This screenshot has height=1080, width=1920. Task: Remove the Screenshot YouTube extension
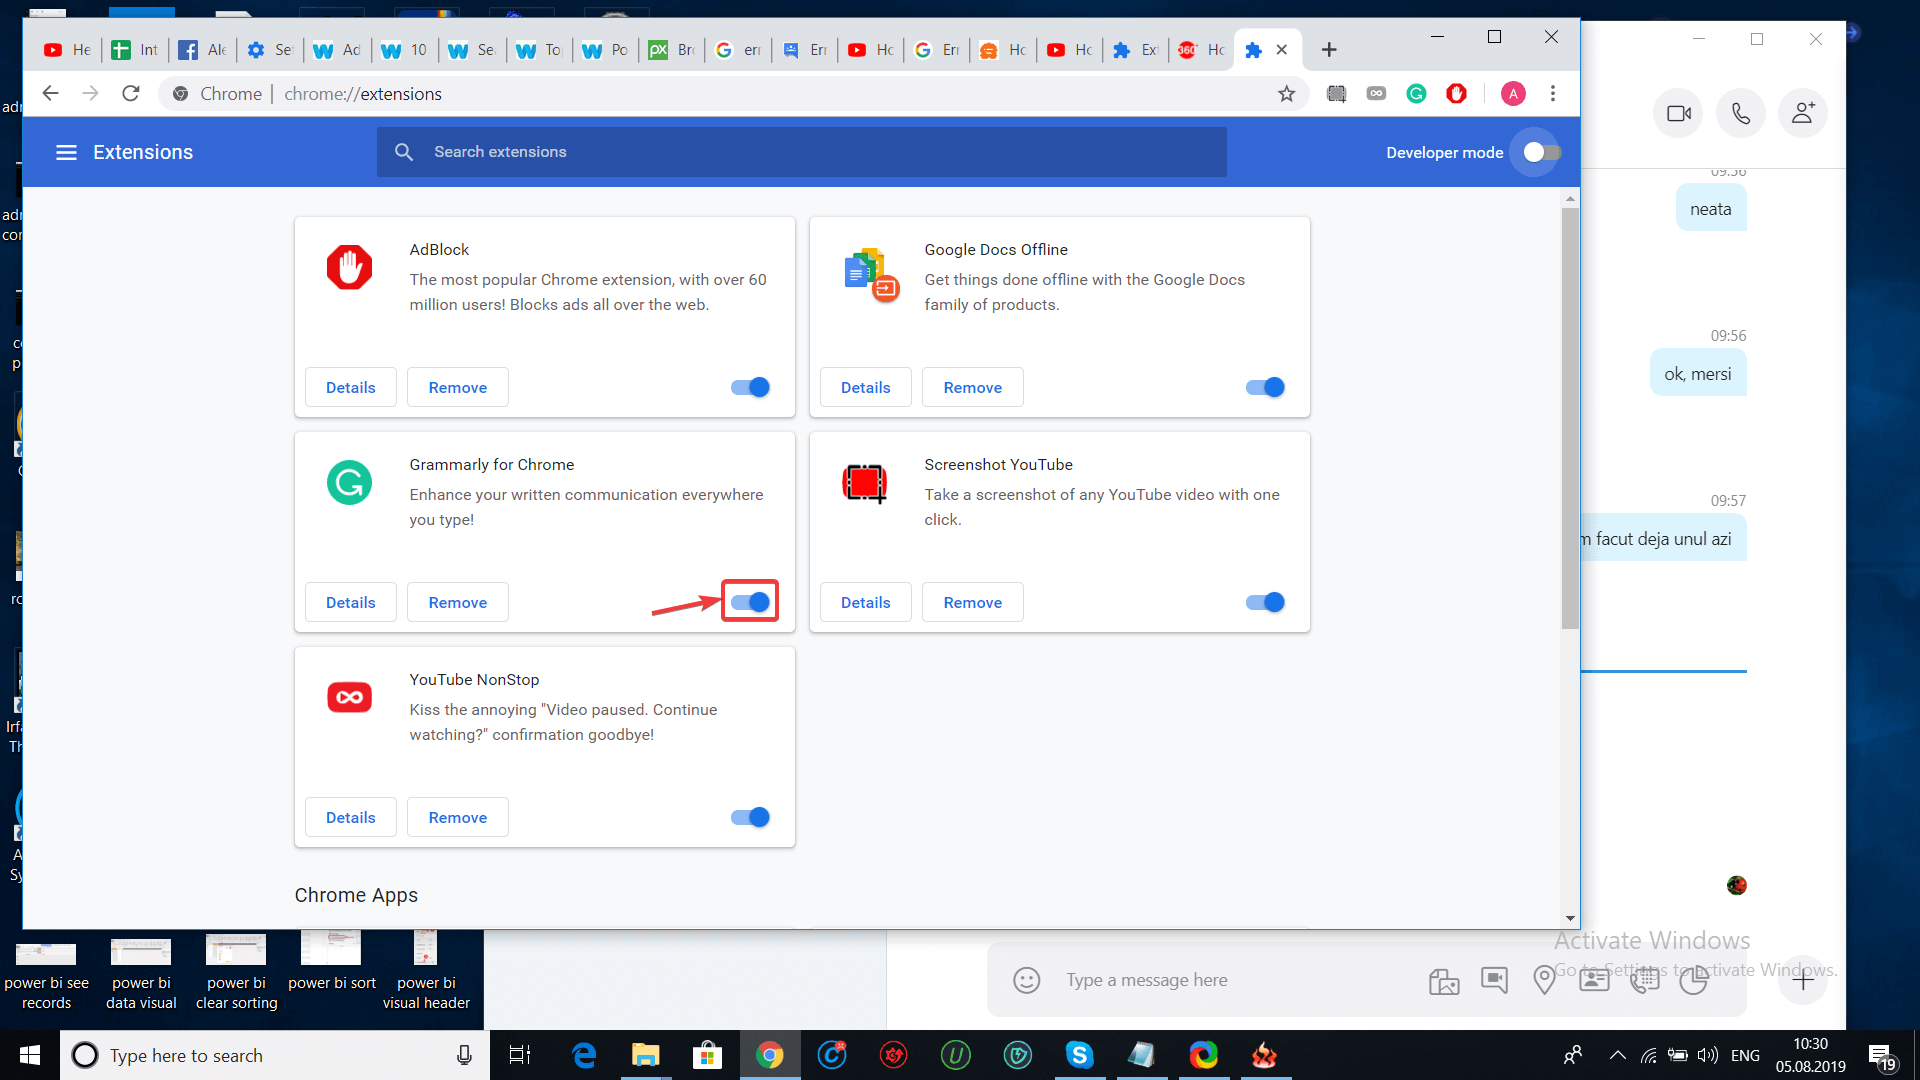tap(973, 602)
